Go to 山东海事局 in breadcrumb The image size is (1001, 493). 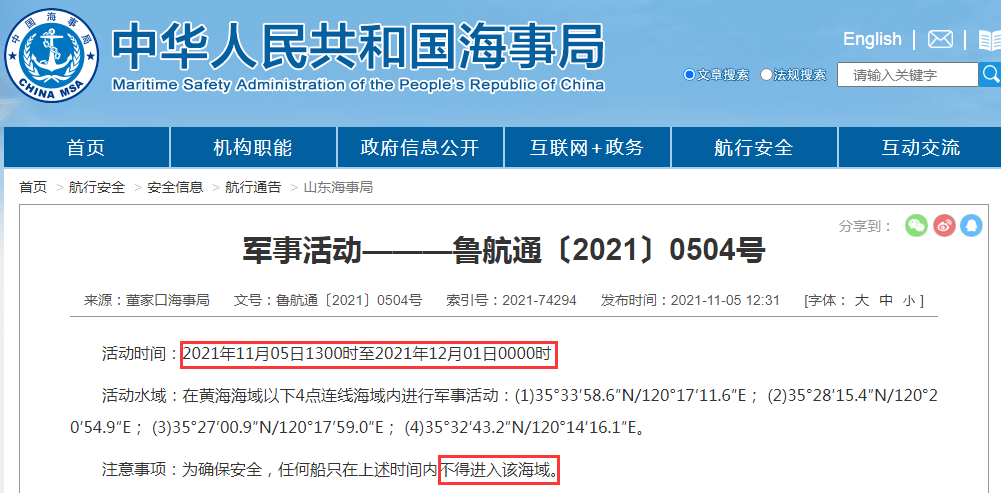pos(338,187)
